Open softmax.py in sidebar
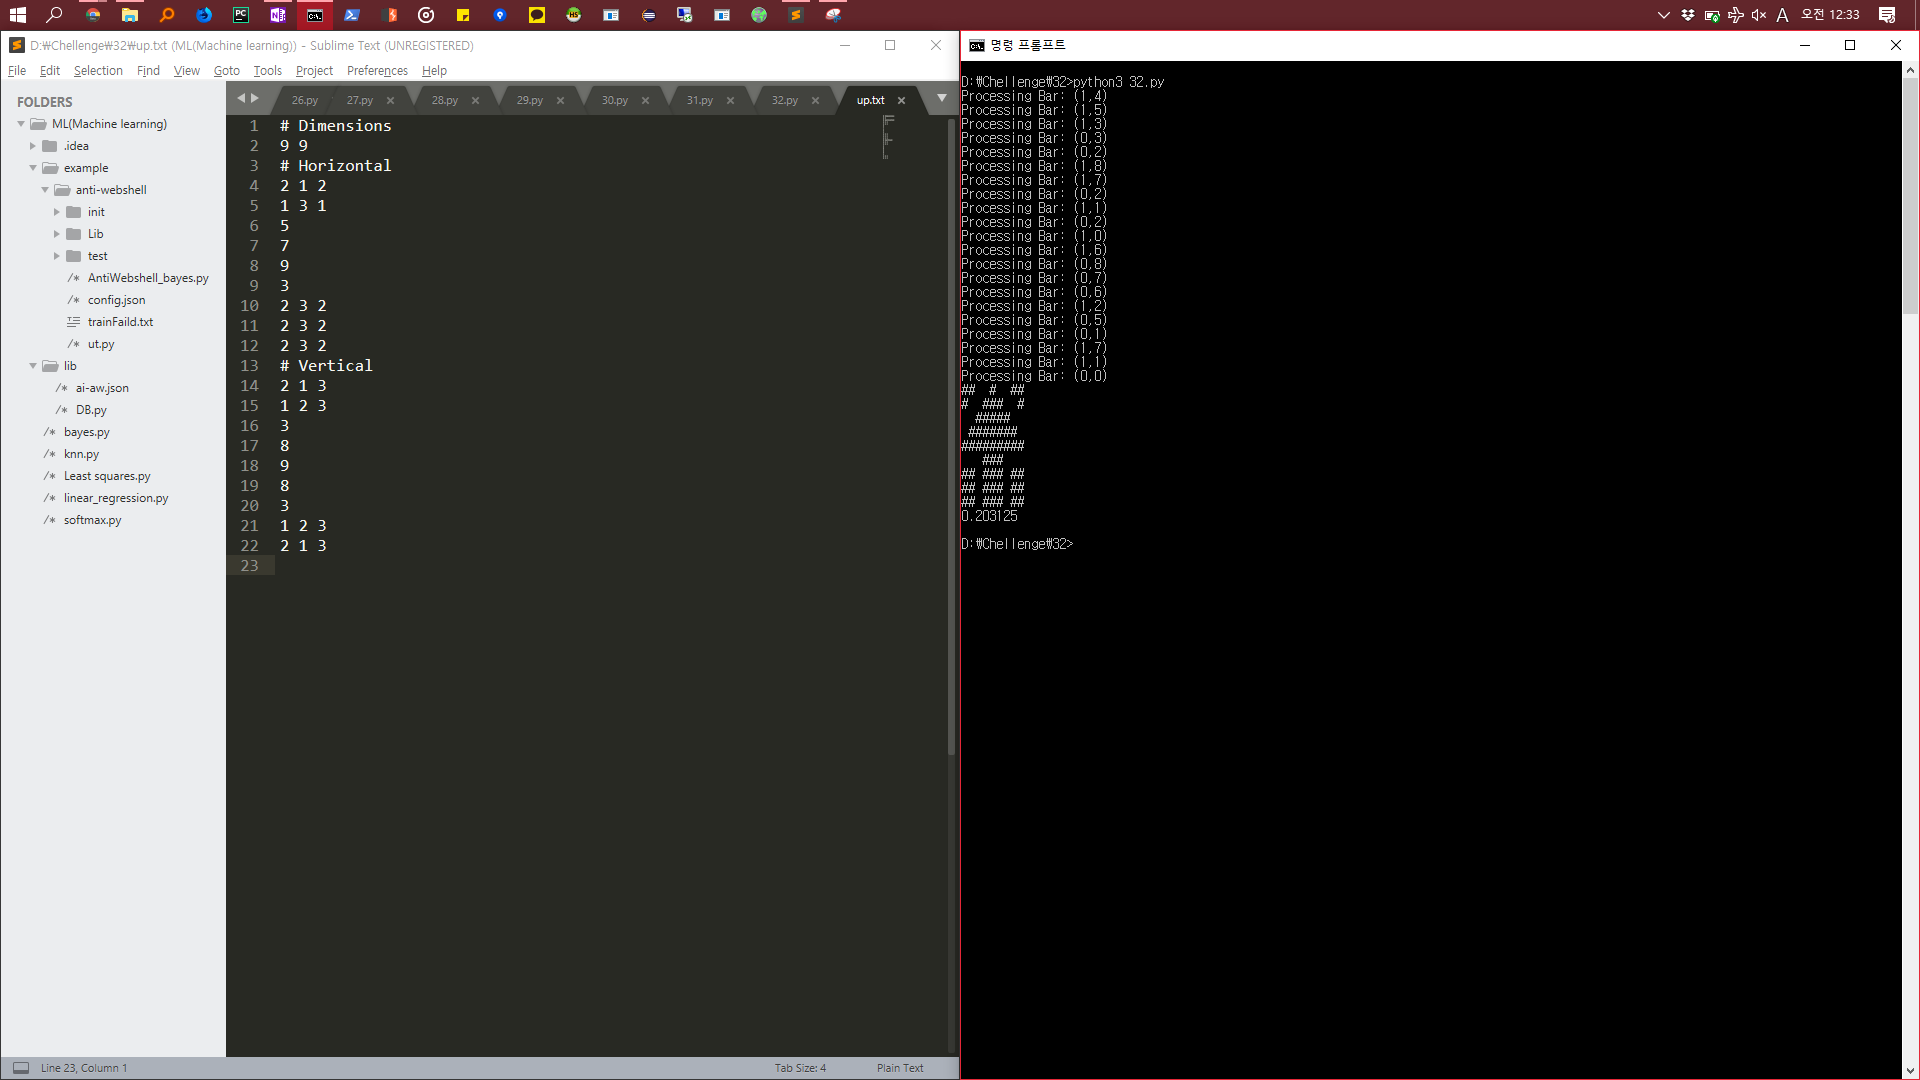 pos(92,520)
